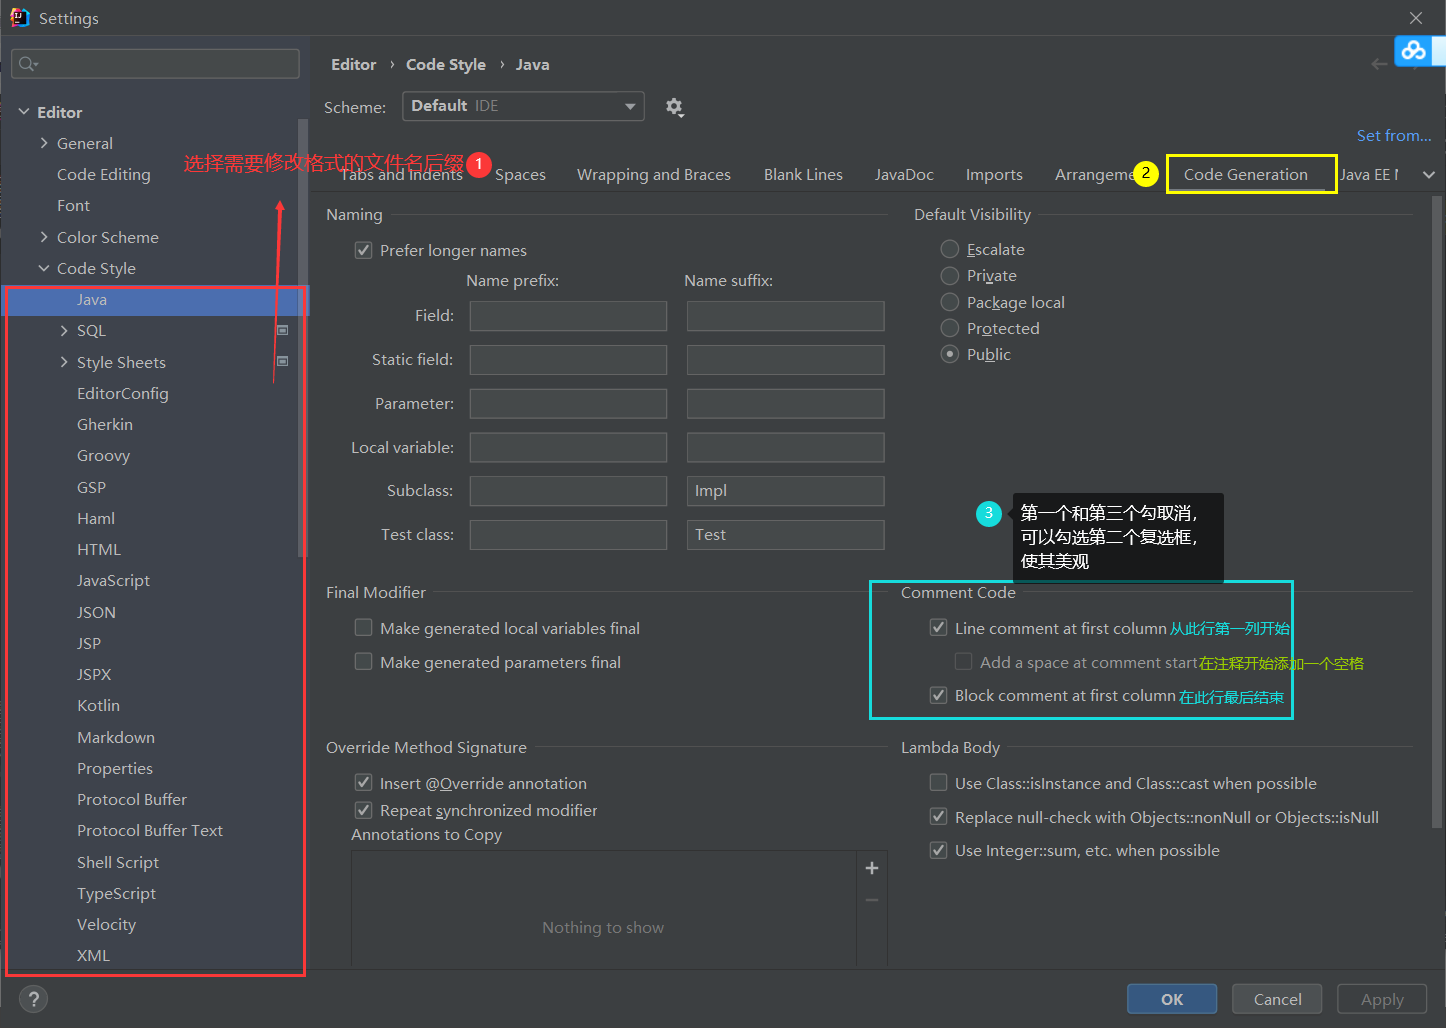Enable Make generated parameters final

pos(364,662)
